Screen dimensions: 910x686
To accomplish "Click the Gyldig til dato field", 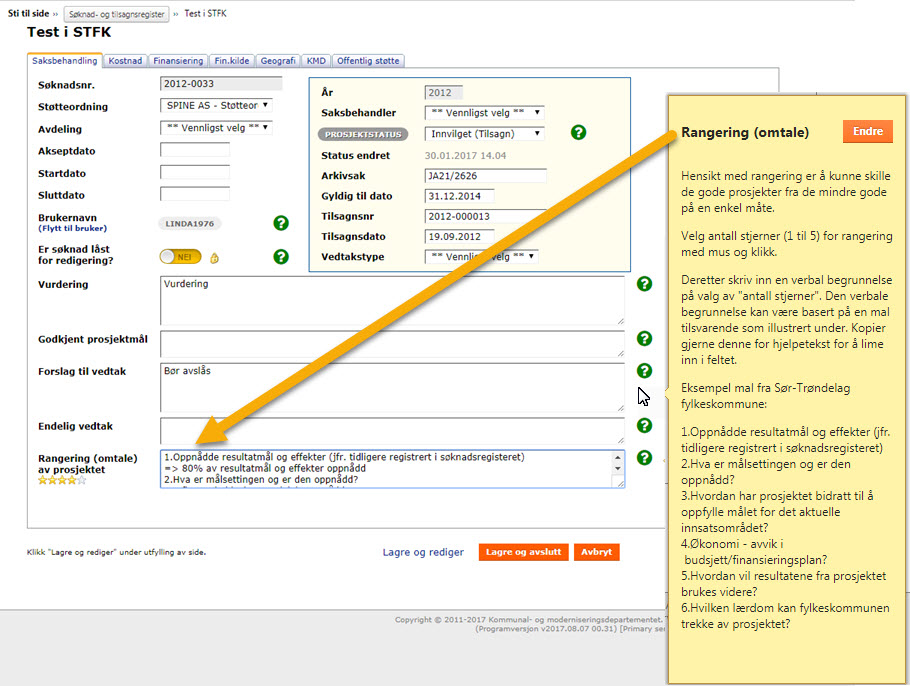I will [x=460, y=196].
